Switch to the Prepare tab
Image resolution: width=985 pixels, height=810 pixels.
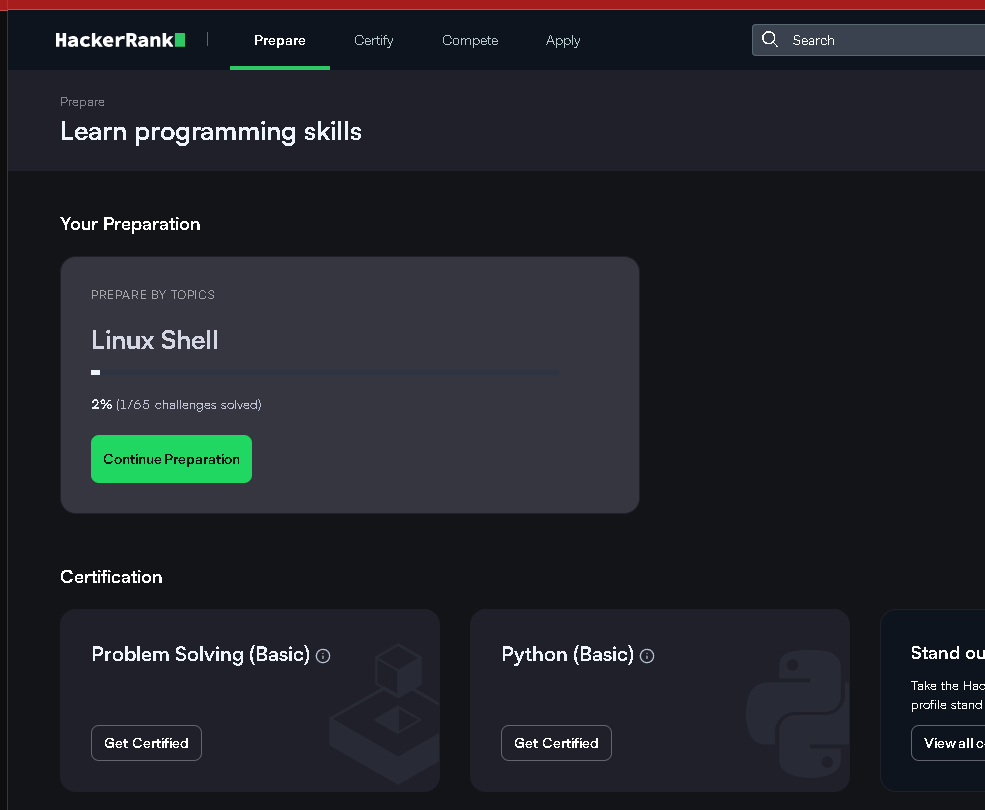(280, 40)
